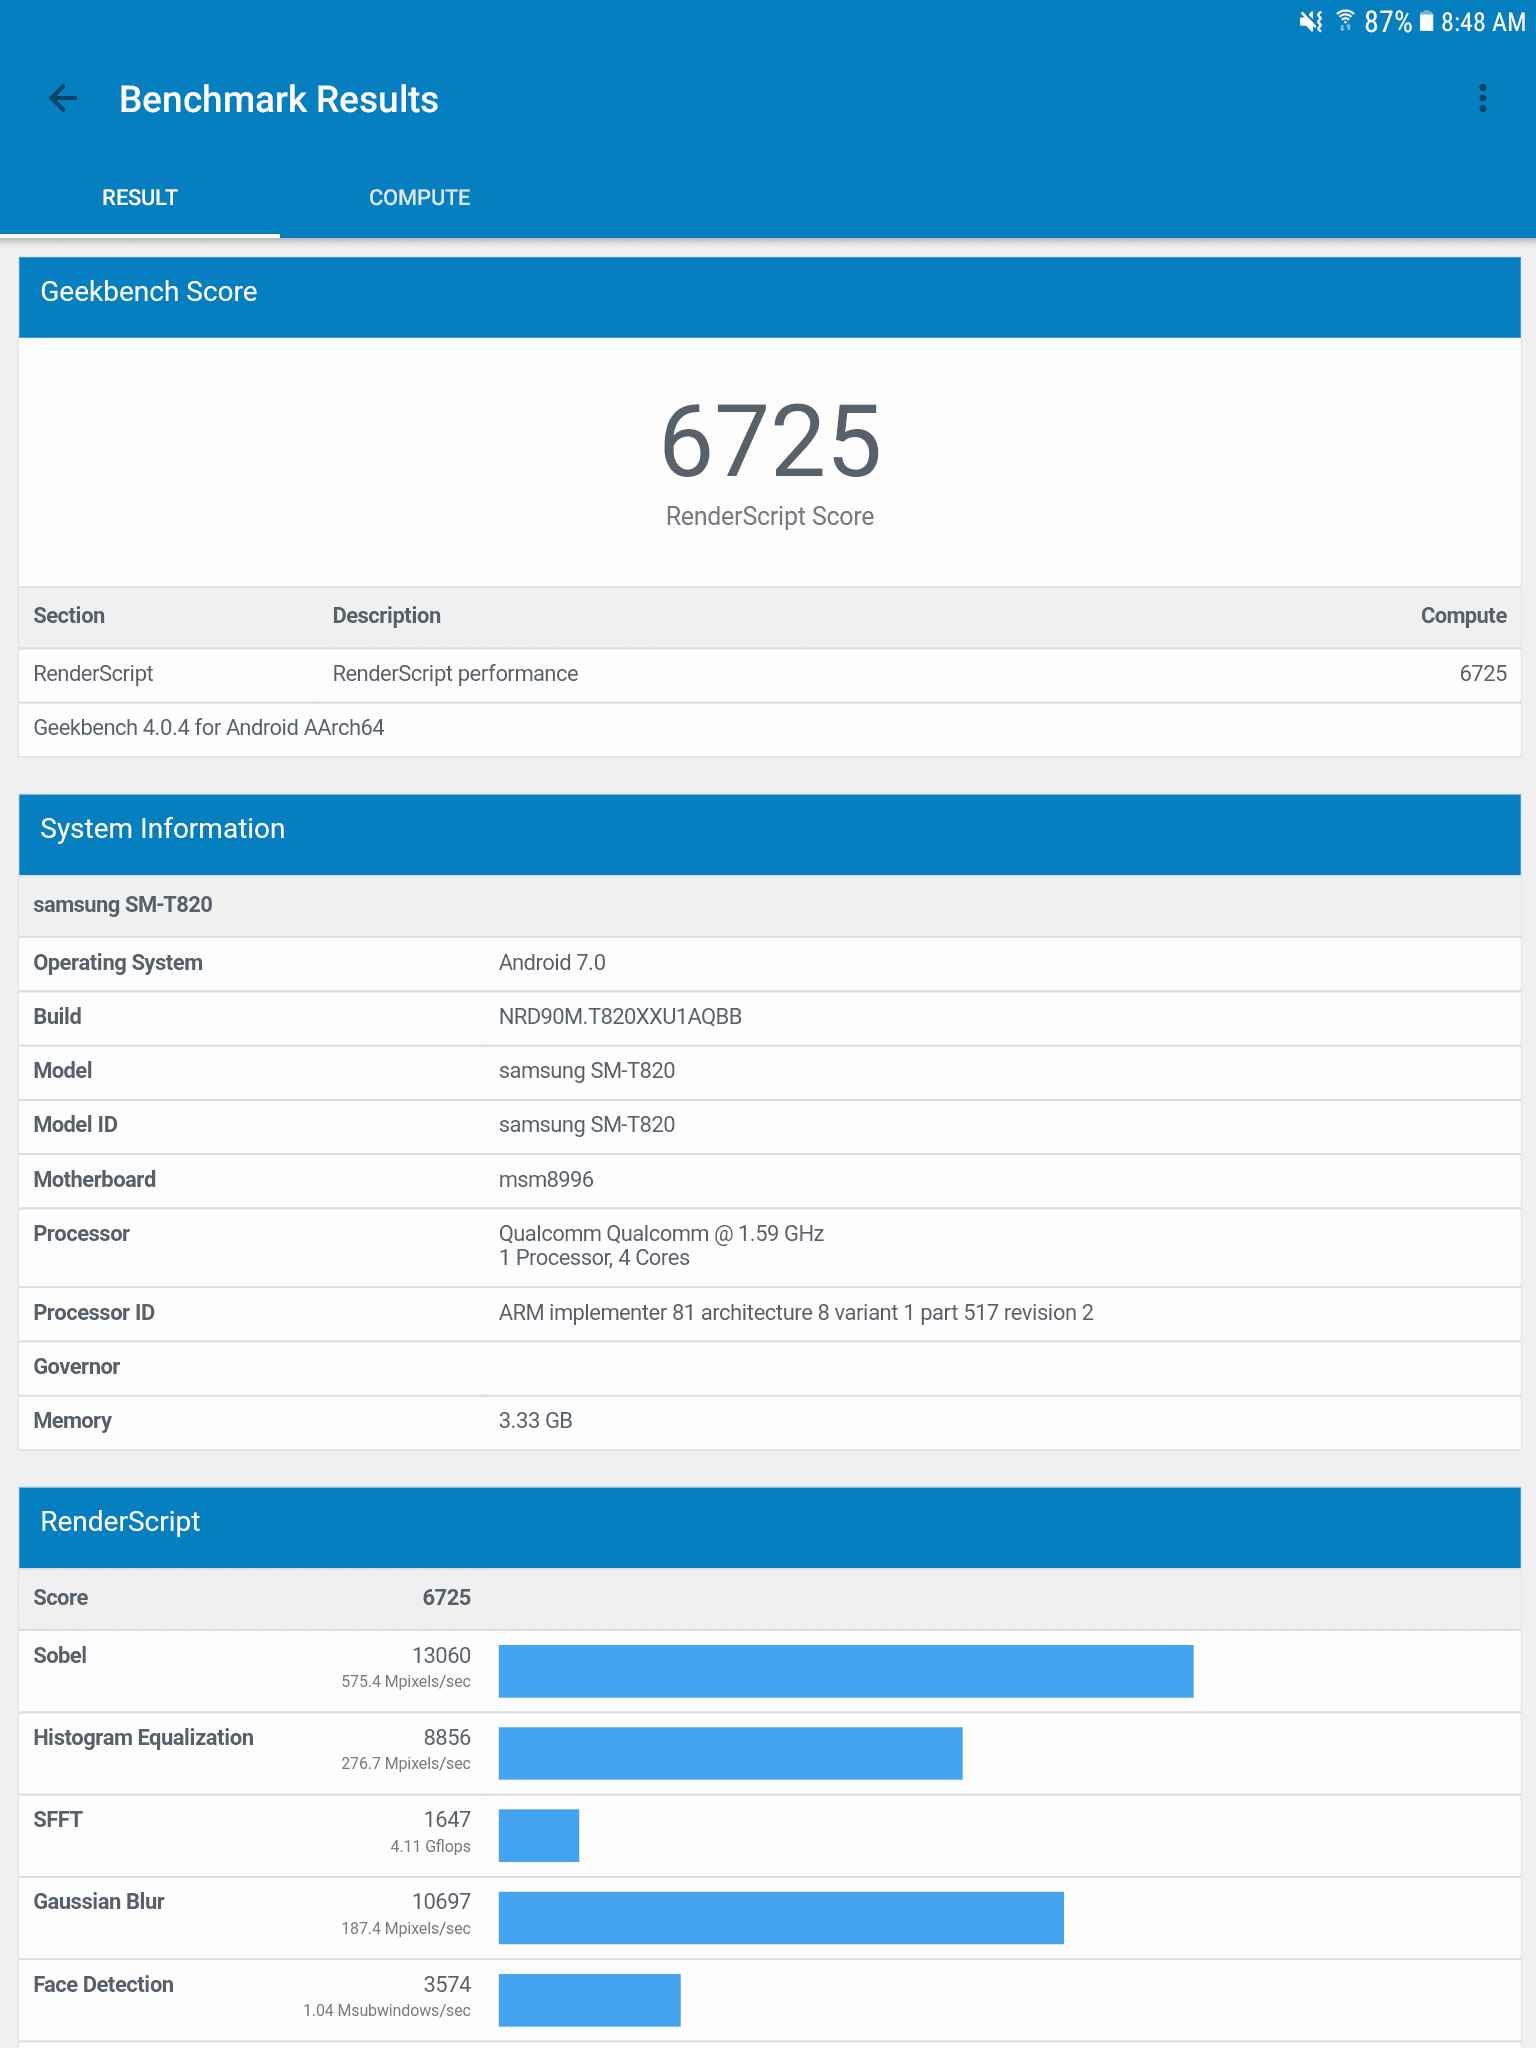
Task: Tap the back arrow icon
Action: click(x=63, y=98)
